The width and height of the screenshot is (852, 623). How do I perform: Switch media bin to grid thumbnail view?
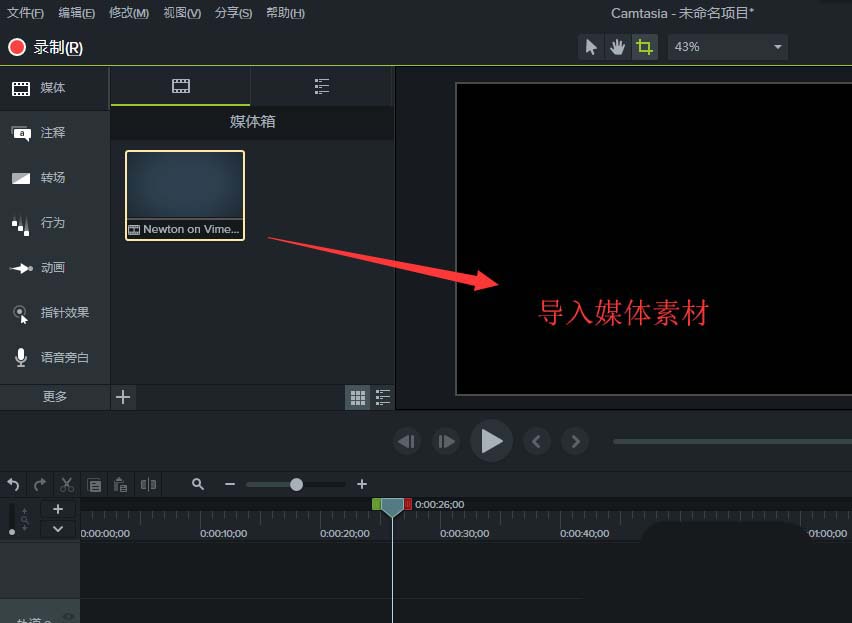358,398
